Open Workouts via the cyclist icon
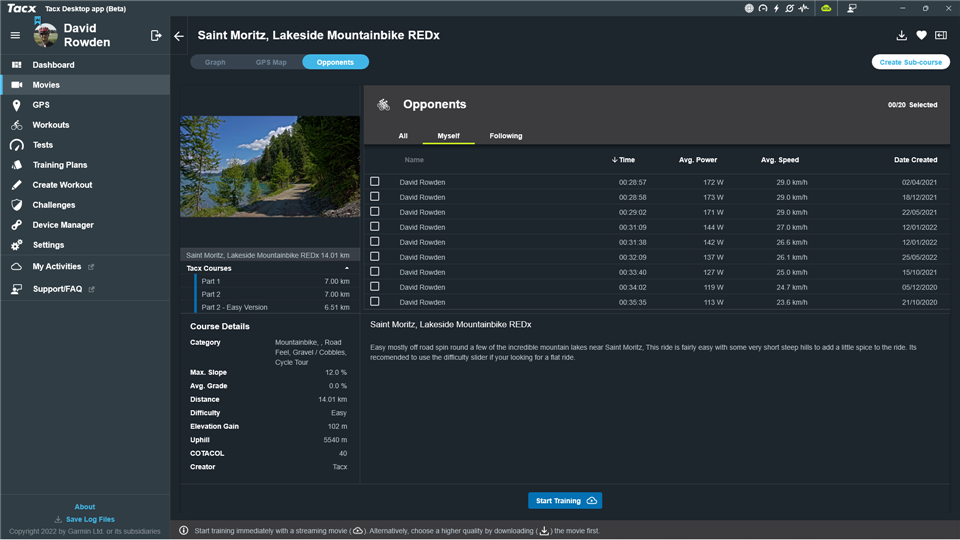Viewport: 960px width, 540px height. [17, 125]
